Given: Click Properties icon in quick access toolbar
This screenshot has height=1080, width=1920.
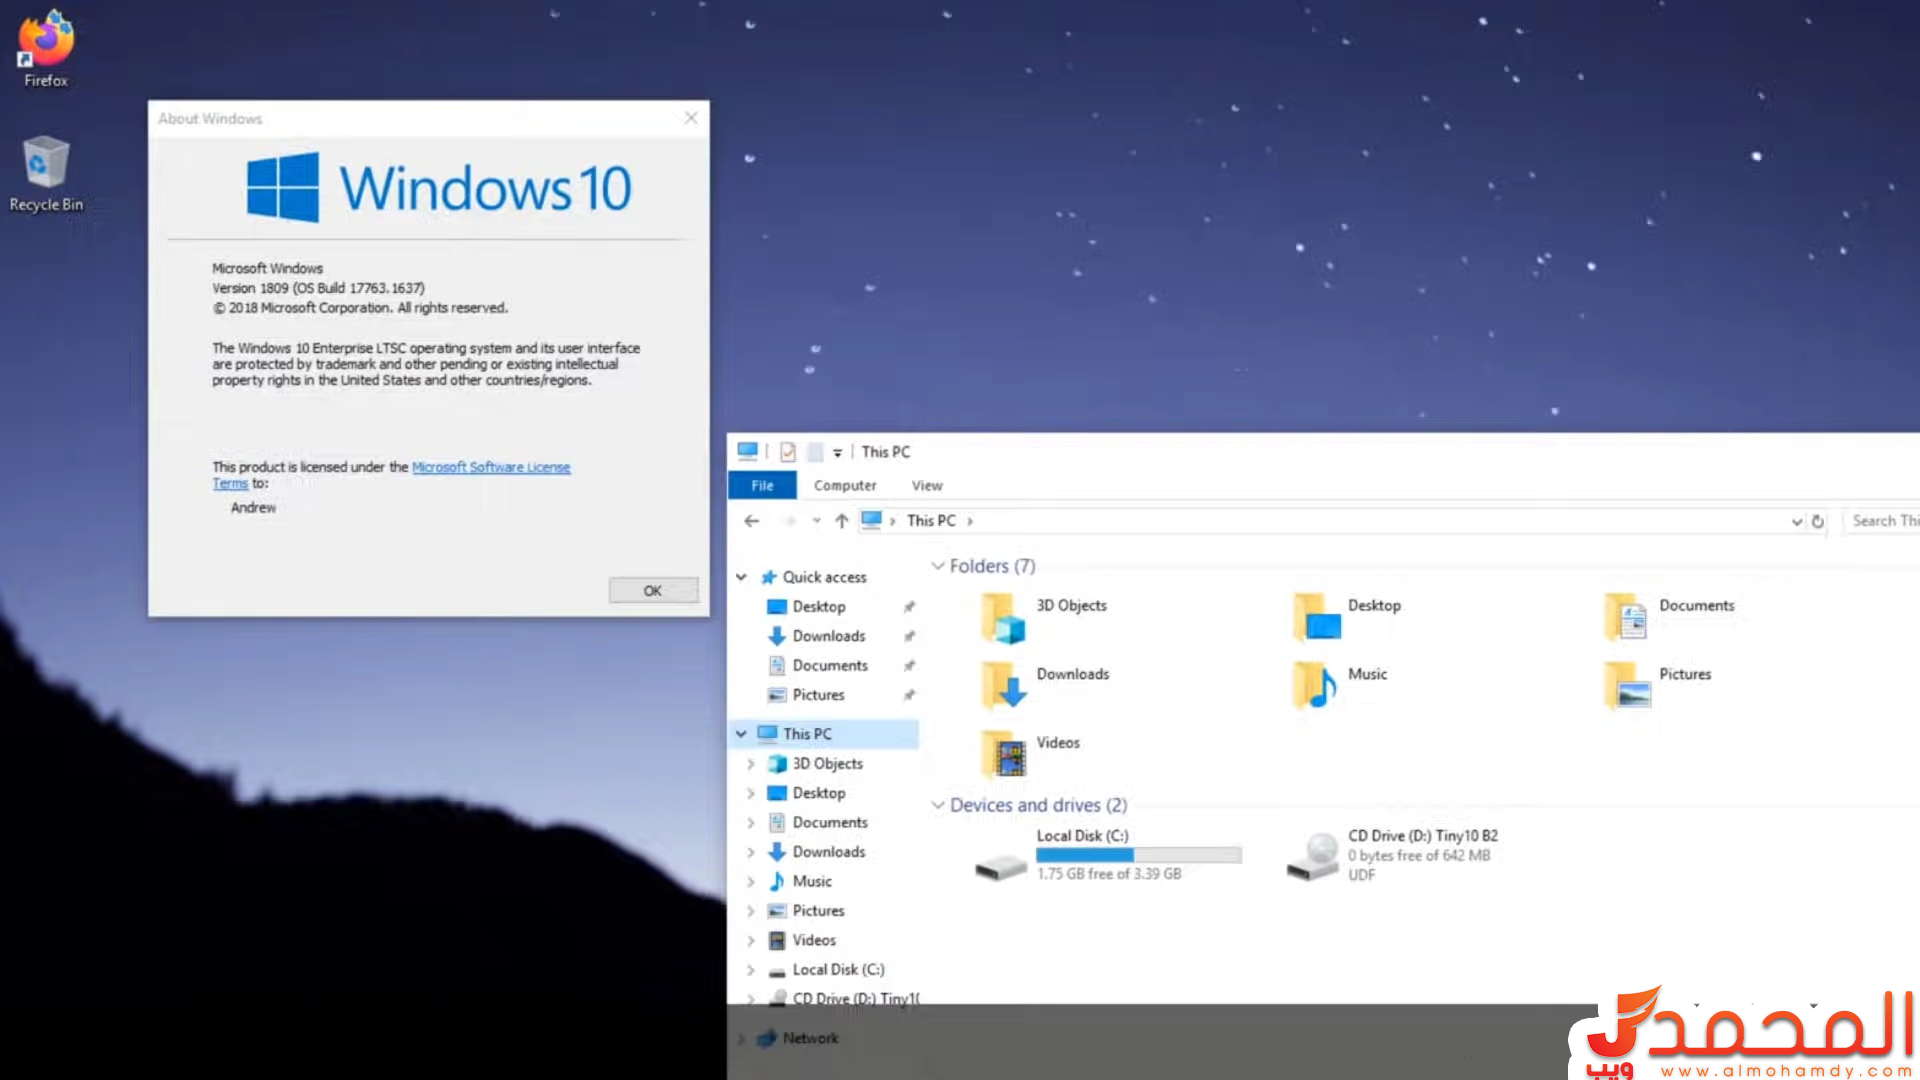Looking at the screenshot, I should pos(788,452).
